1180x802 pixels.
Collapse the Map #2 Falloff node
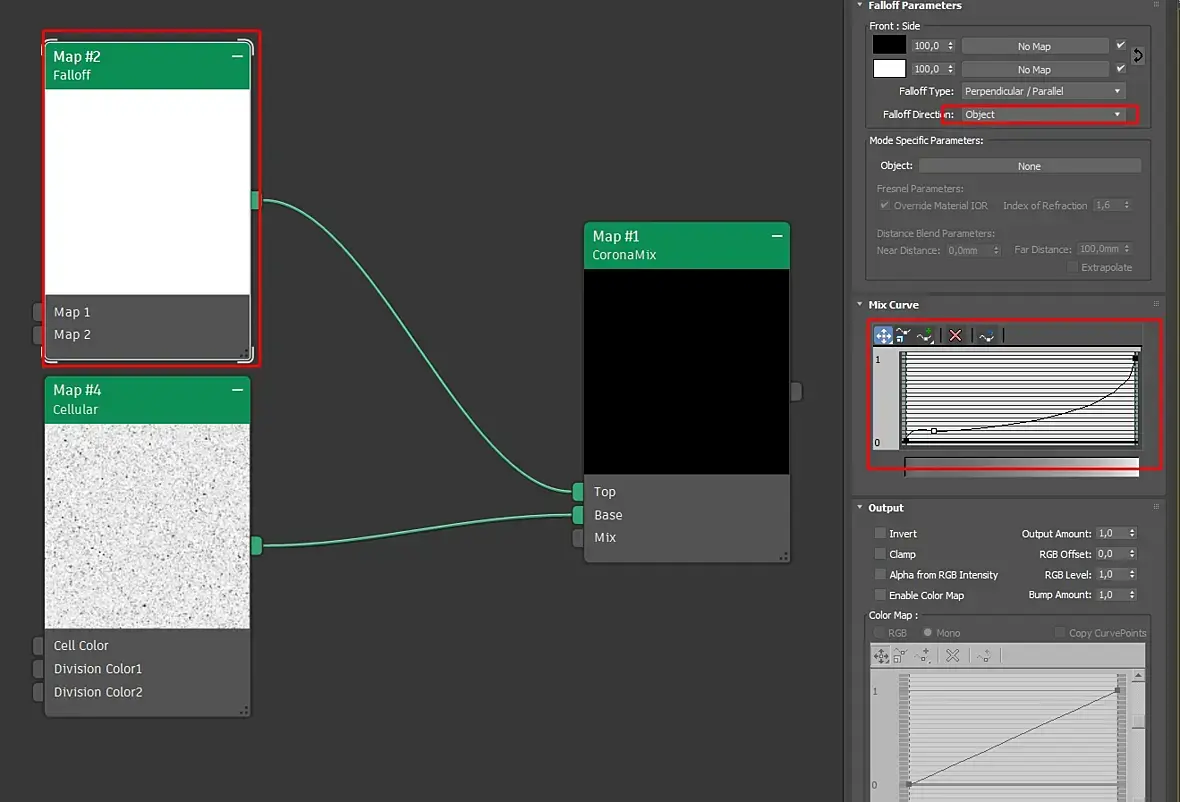point(237,56)
